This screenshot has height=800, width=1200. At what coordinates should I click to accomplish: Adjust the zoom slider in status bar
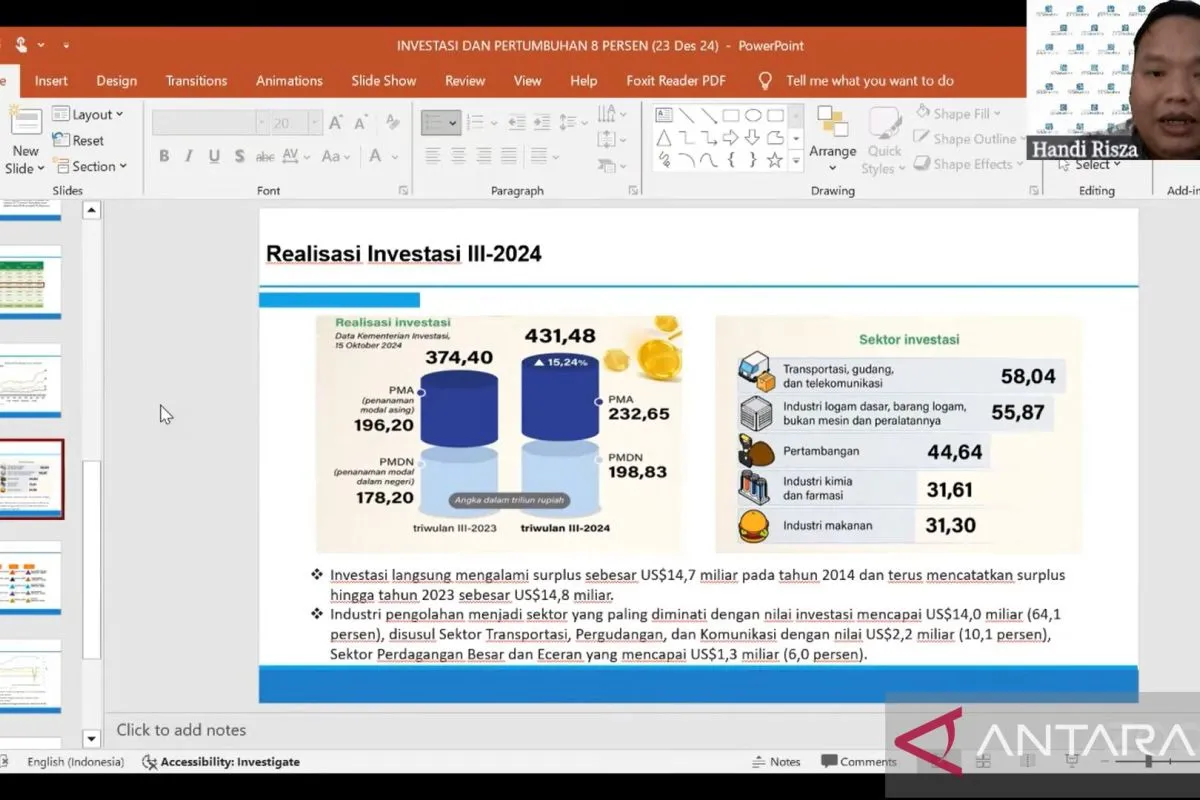[1150, 762]
